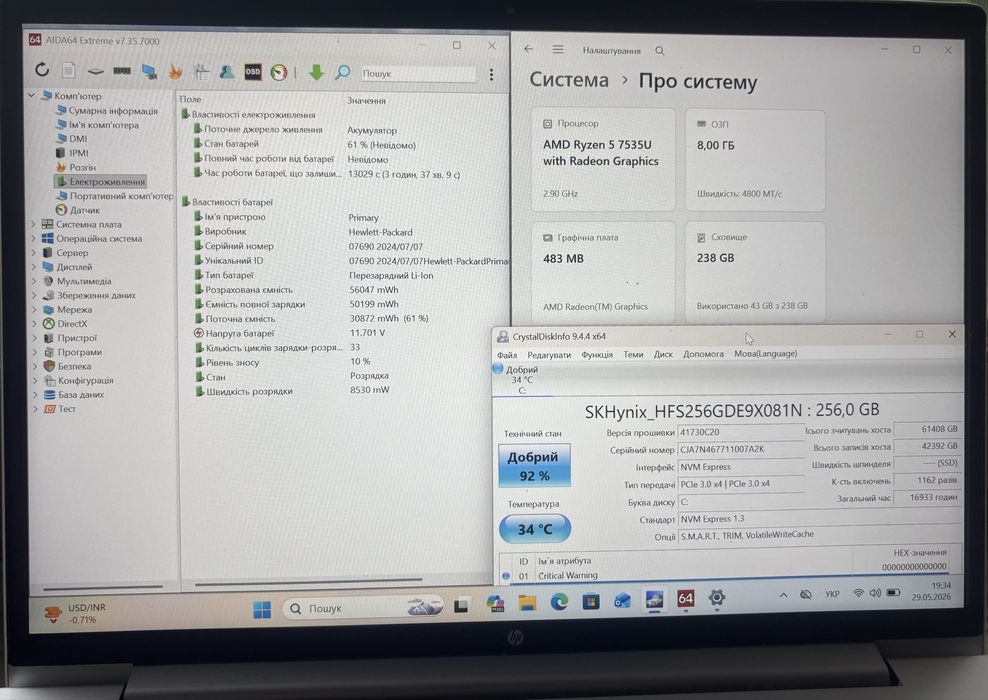Click the Пошук search field in AIDA64
This screenshot has height=700, width=988.
point(418,74)
